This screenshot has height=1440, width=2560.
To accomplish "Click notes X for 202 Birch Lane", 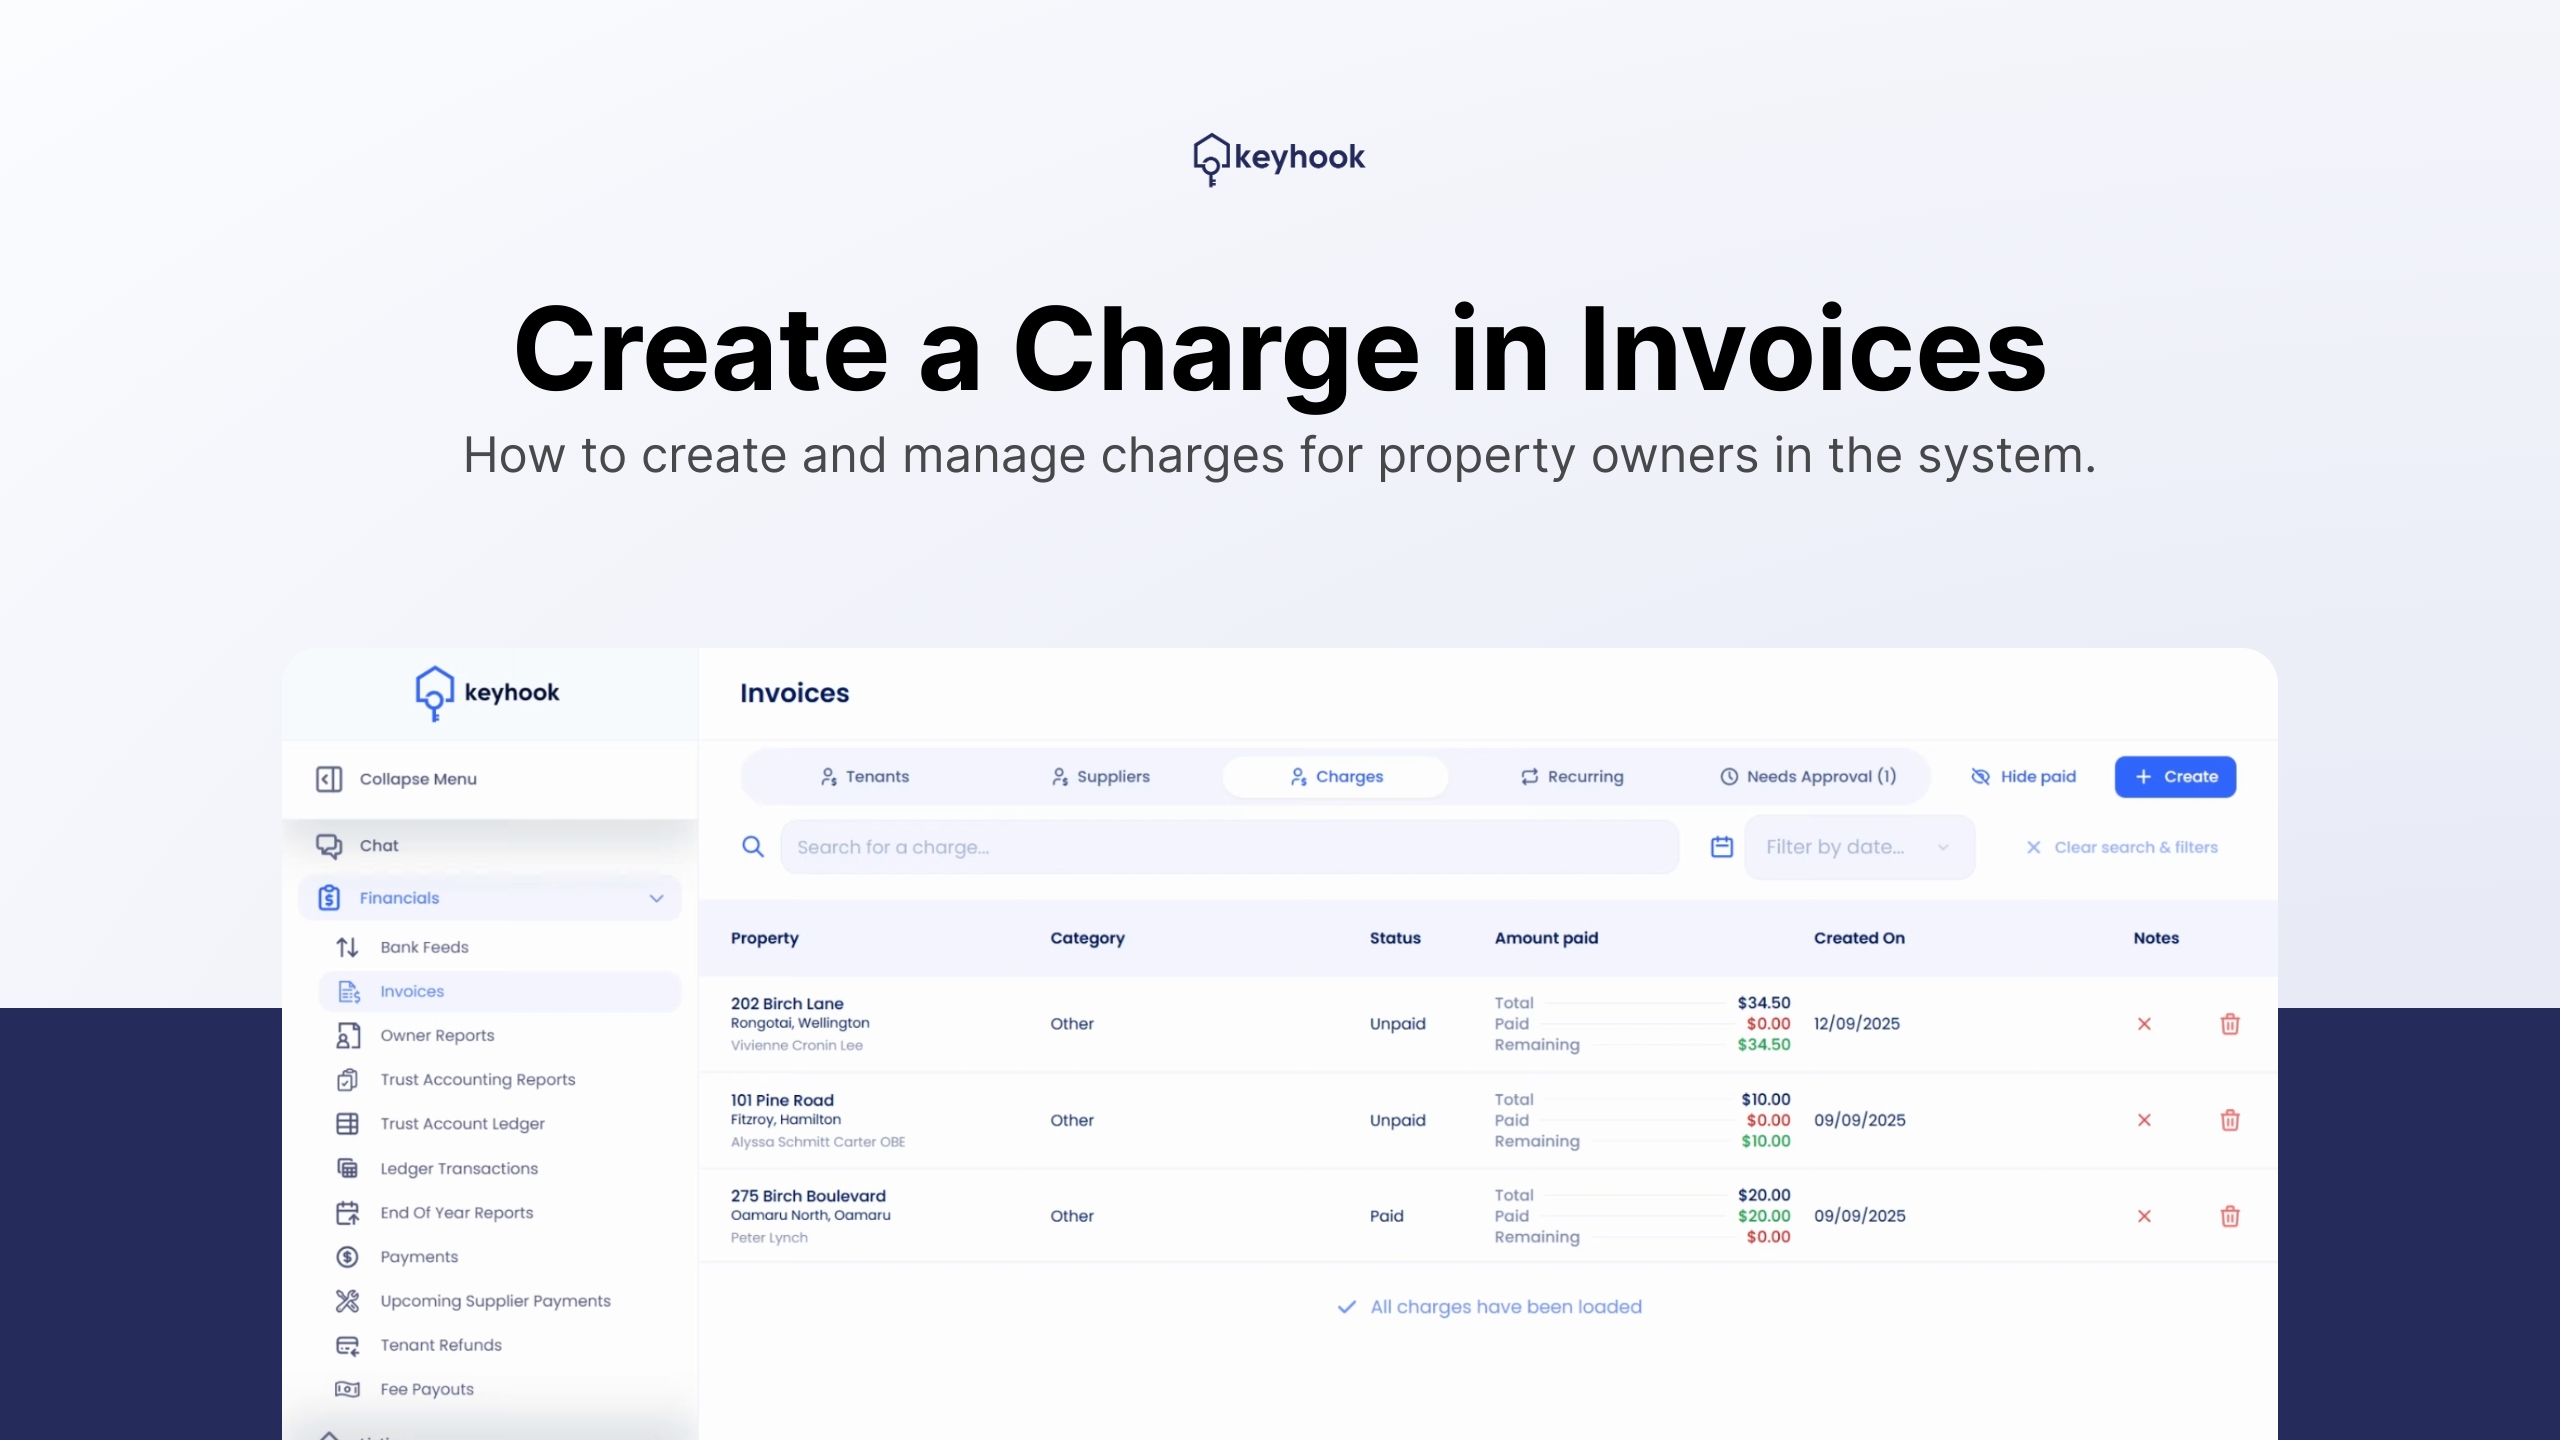I will pyautogui.click(x=2144, y=1024).
